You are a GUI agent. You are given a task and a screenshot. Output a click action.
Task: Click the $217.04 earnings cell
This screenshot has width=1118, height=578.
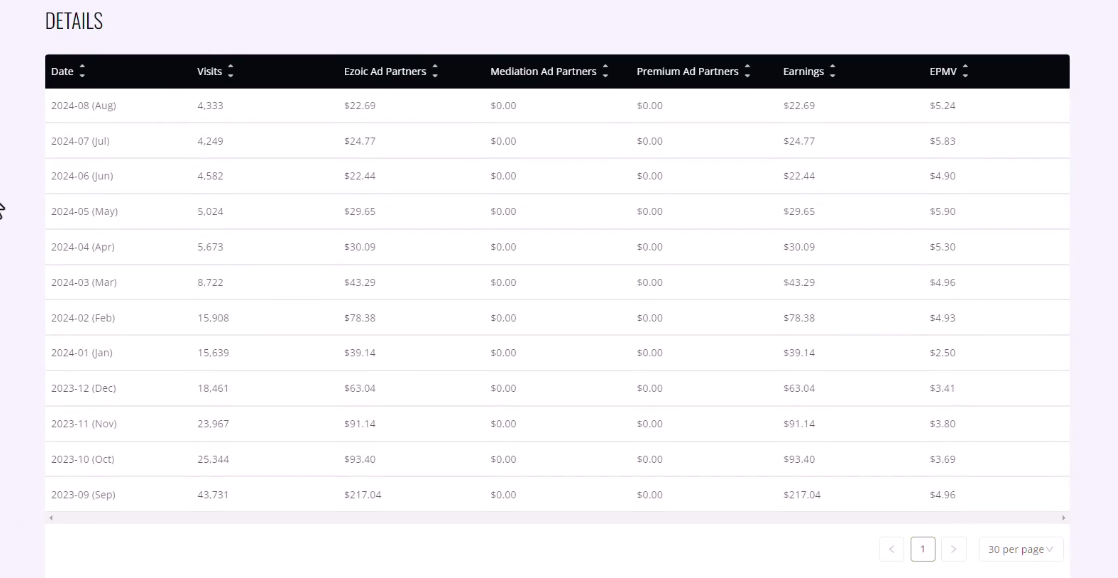802,495
